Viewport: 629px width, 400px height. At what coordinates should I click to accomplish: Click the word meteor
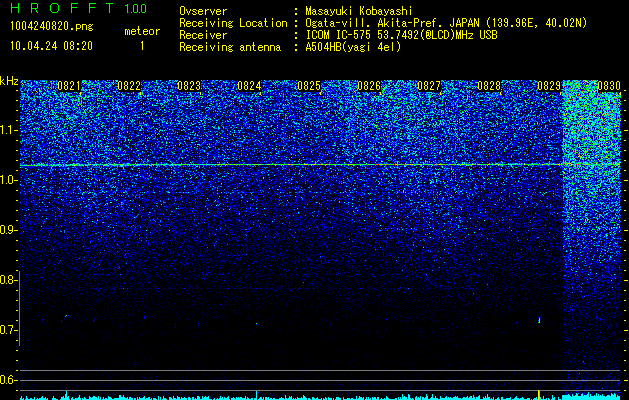coord(142,31)
